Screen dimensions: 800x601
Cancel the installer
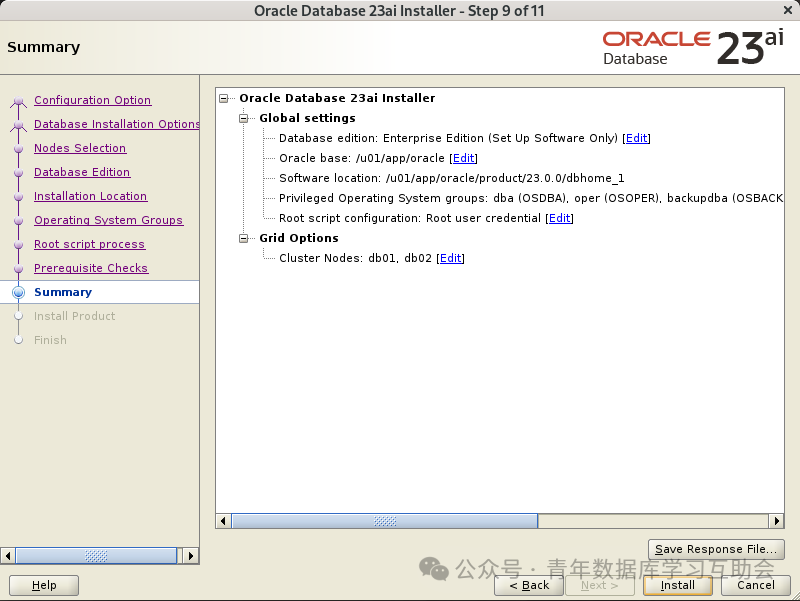click(756, 585)
